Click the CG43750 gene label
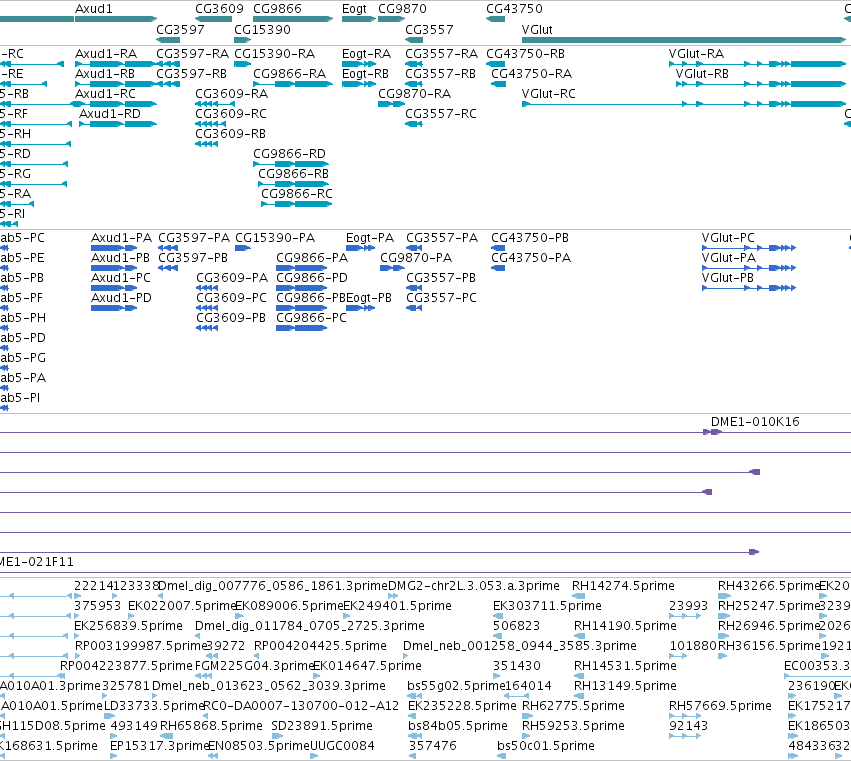 [x=514, y=9]
